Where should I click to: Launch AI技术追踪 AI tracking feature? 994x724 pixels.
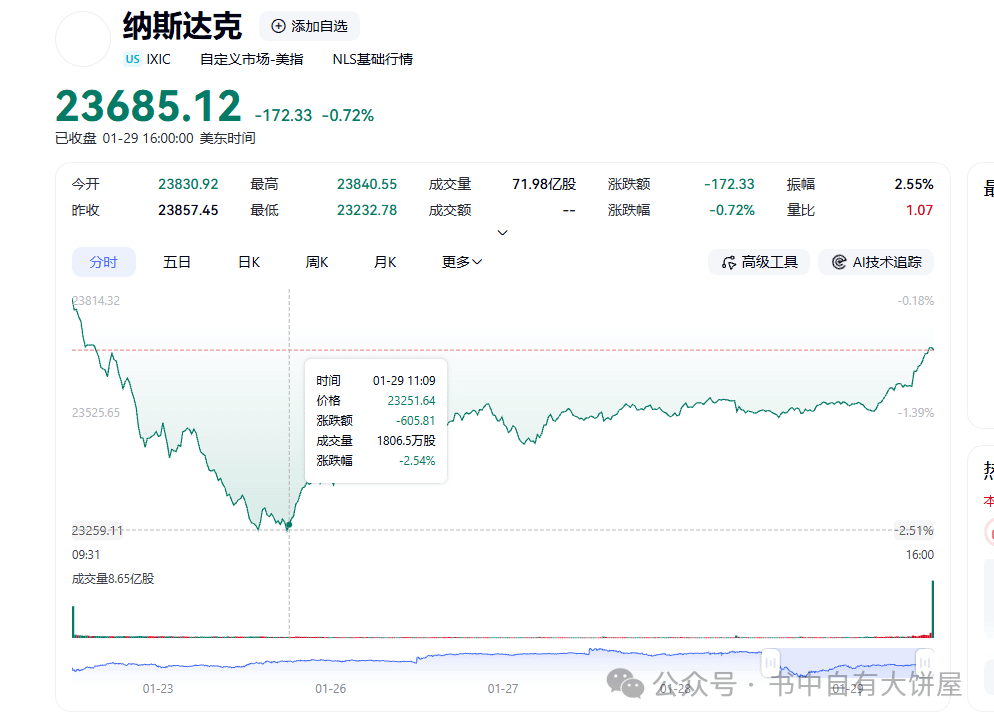coord(875,262)
